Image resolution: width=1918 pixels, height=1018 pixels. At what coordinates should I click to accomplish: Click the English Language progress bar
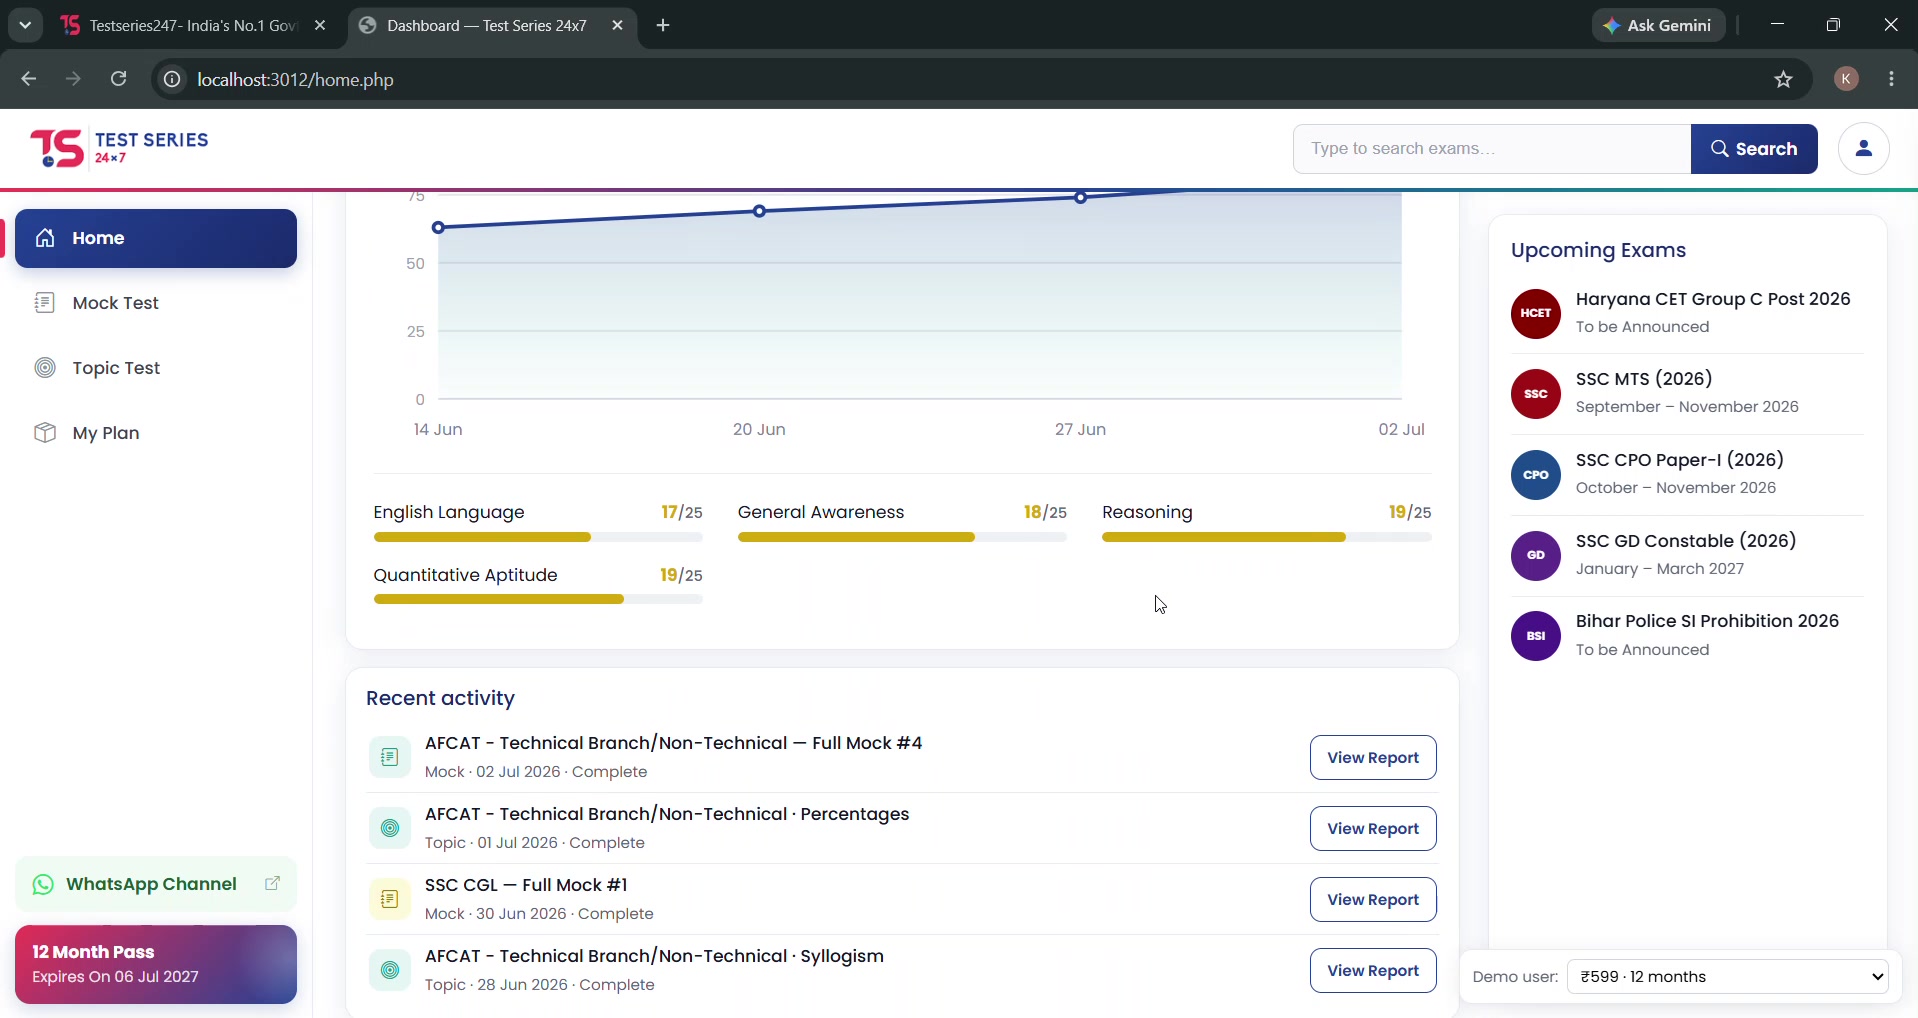538,537
